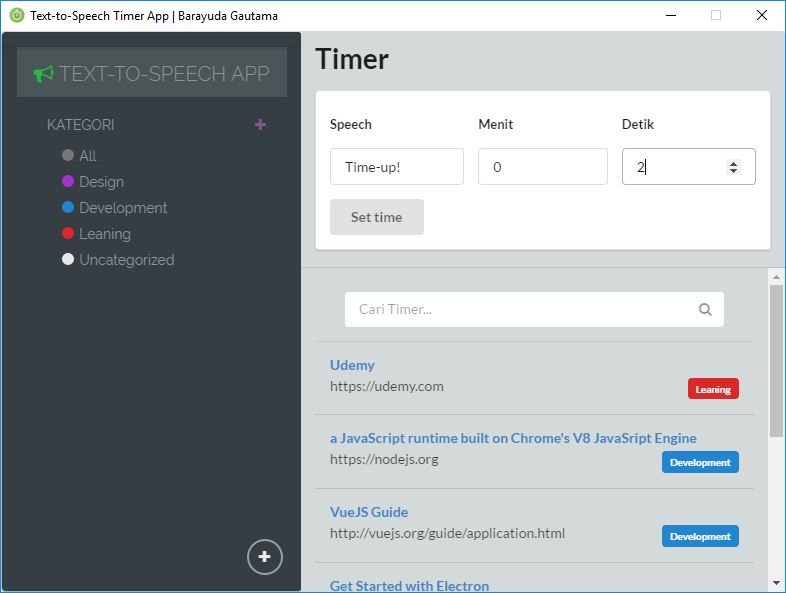Click the Menit input field

click(542, 167)
